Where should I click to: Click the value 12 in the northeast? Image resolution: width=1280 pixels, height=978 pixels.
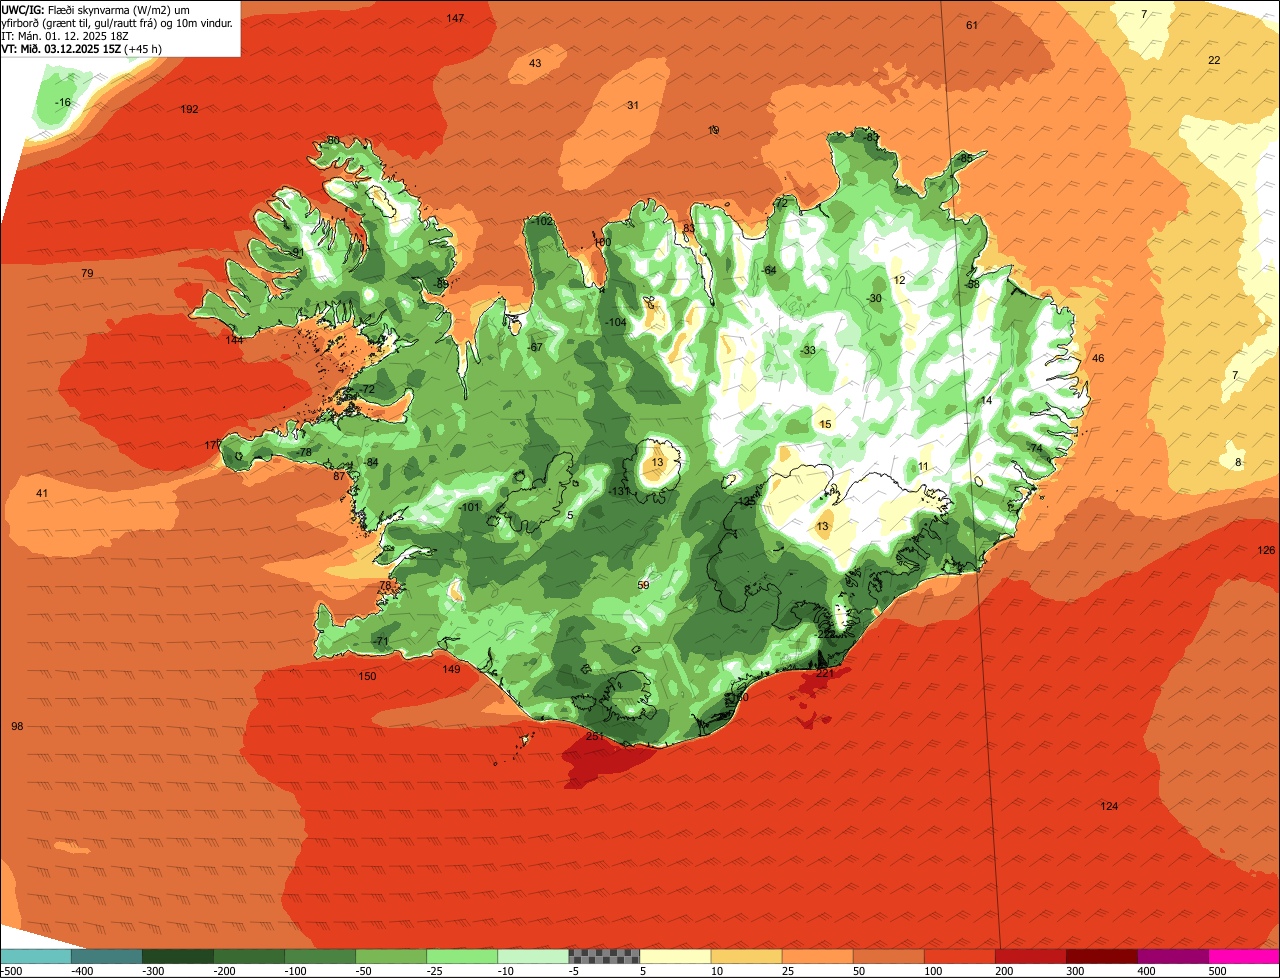(899, 280)
